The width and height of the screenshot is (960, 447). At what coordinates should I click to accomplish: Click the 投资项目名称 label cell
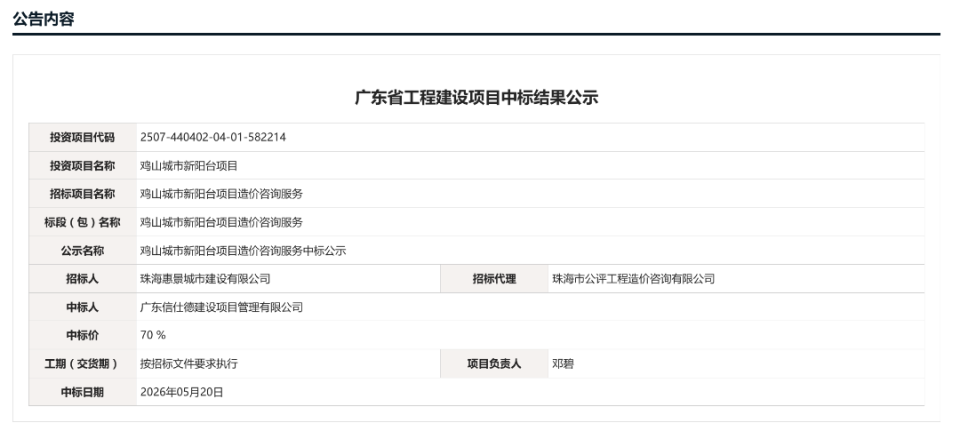[82, 165]
